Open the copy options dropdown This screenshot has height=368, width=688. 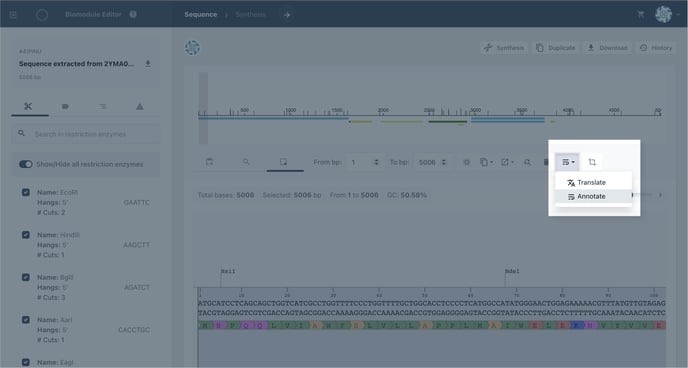[486, 162]
